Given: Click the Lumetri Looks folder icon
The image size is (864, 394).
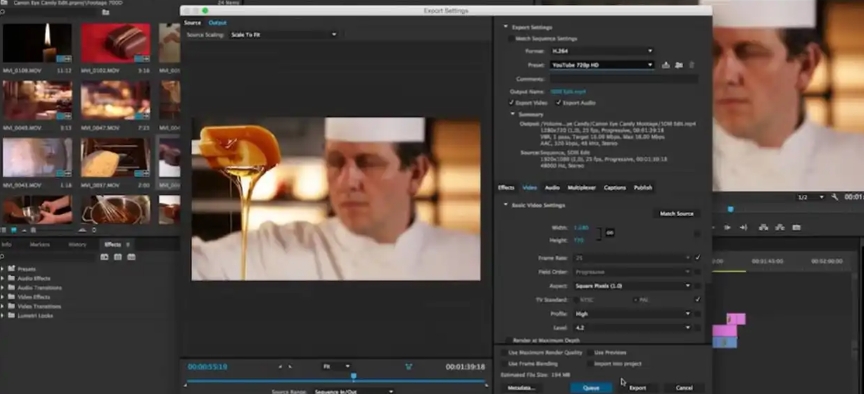Looking at the screenshot, I should (x=12, y=316).
